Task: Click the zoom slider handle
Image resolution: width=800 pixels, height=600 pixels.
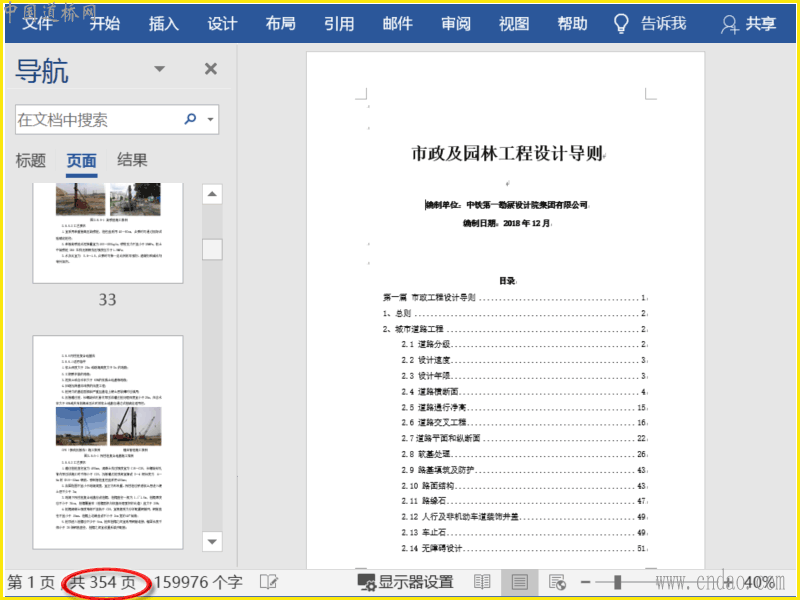Action: point(617,582)
